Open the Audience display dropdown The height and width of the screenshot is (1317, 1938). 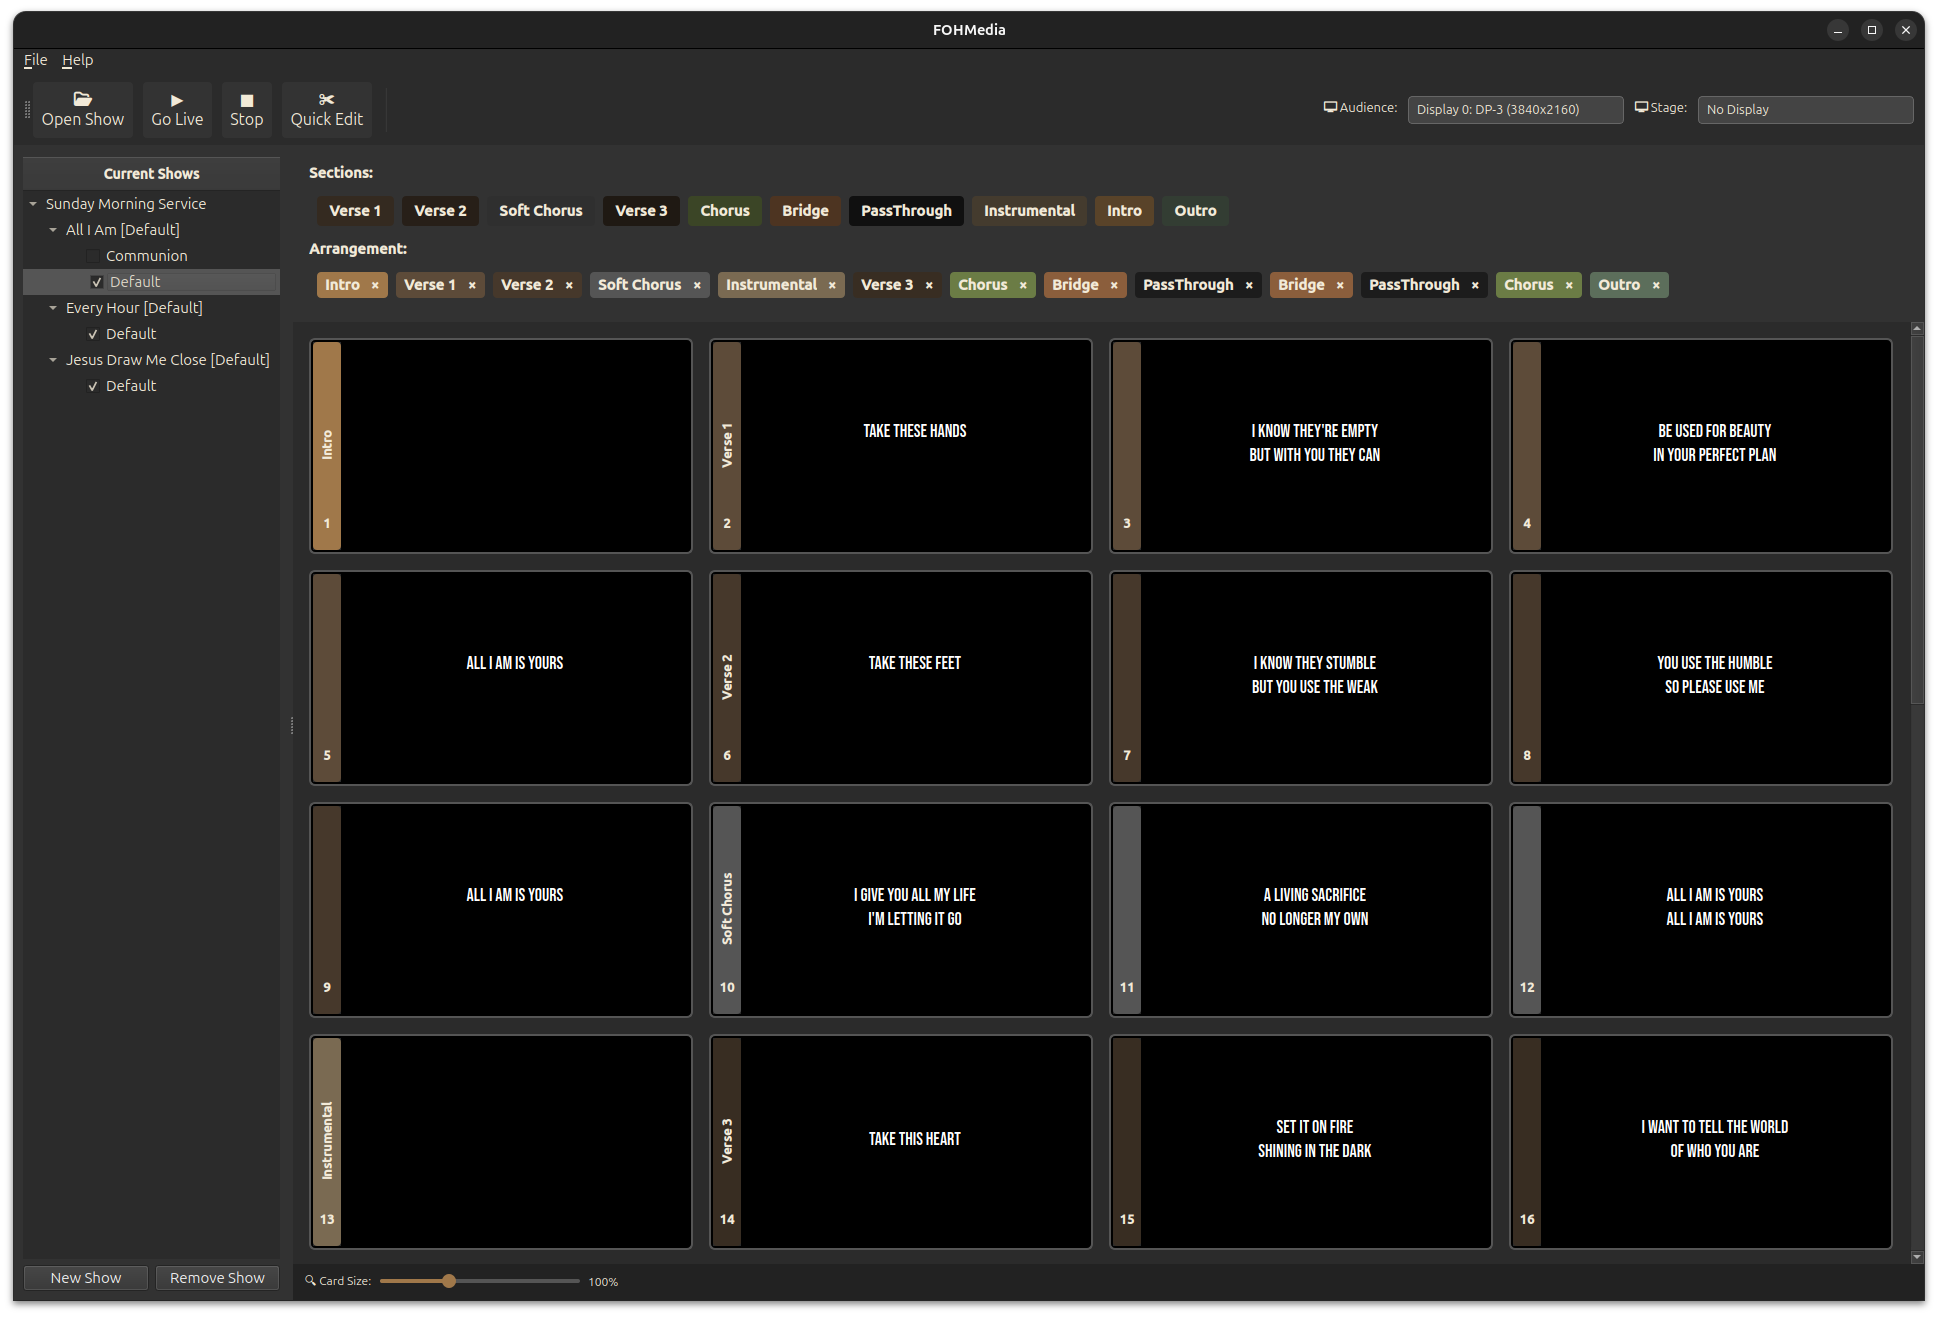[1515, 109]
